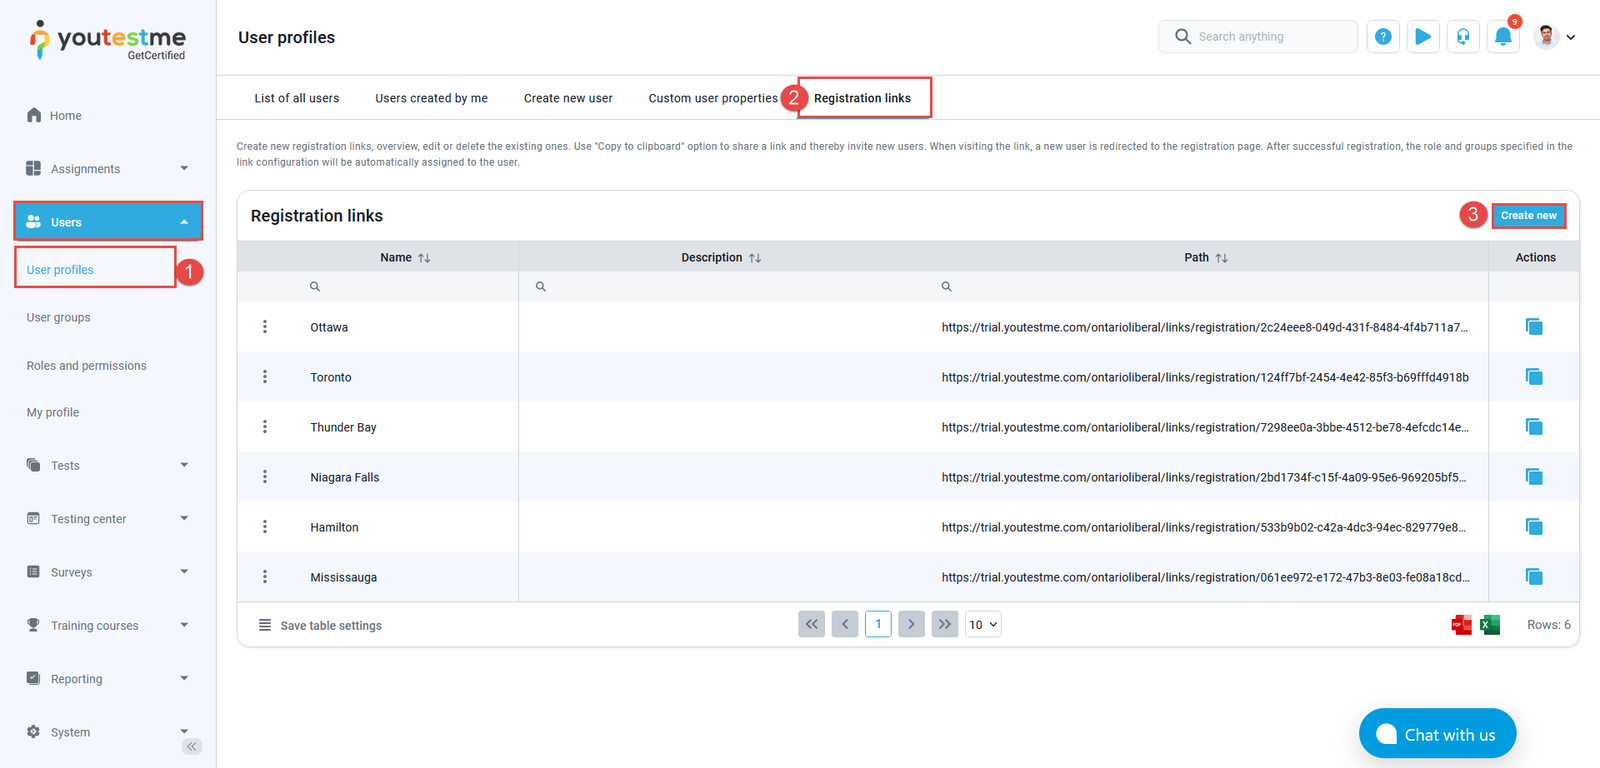Copy the Ottawa registration link to clipboard
Screen dimensions: 1600x768
pyautogui.click(x=1533, y=327)
